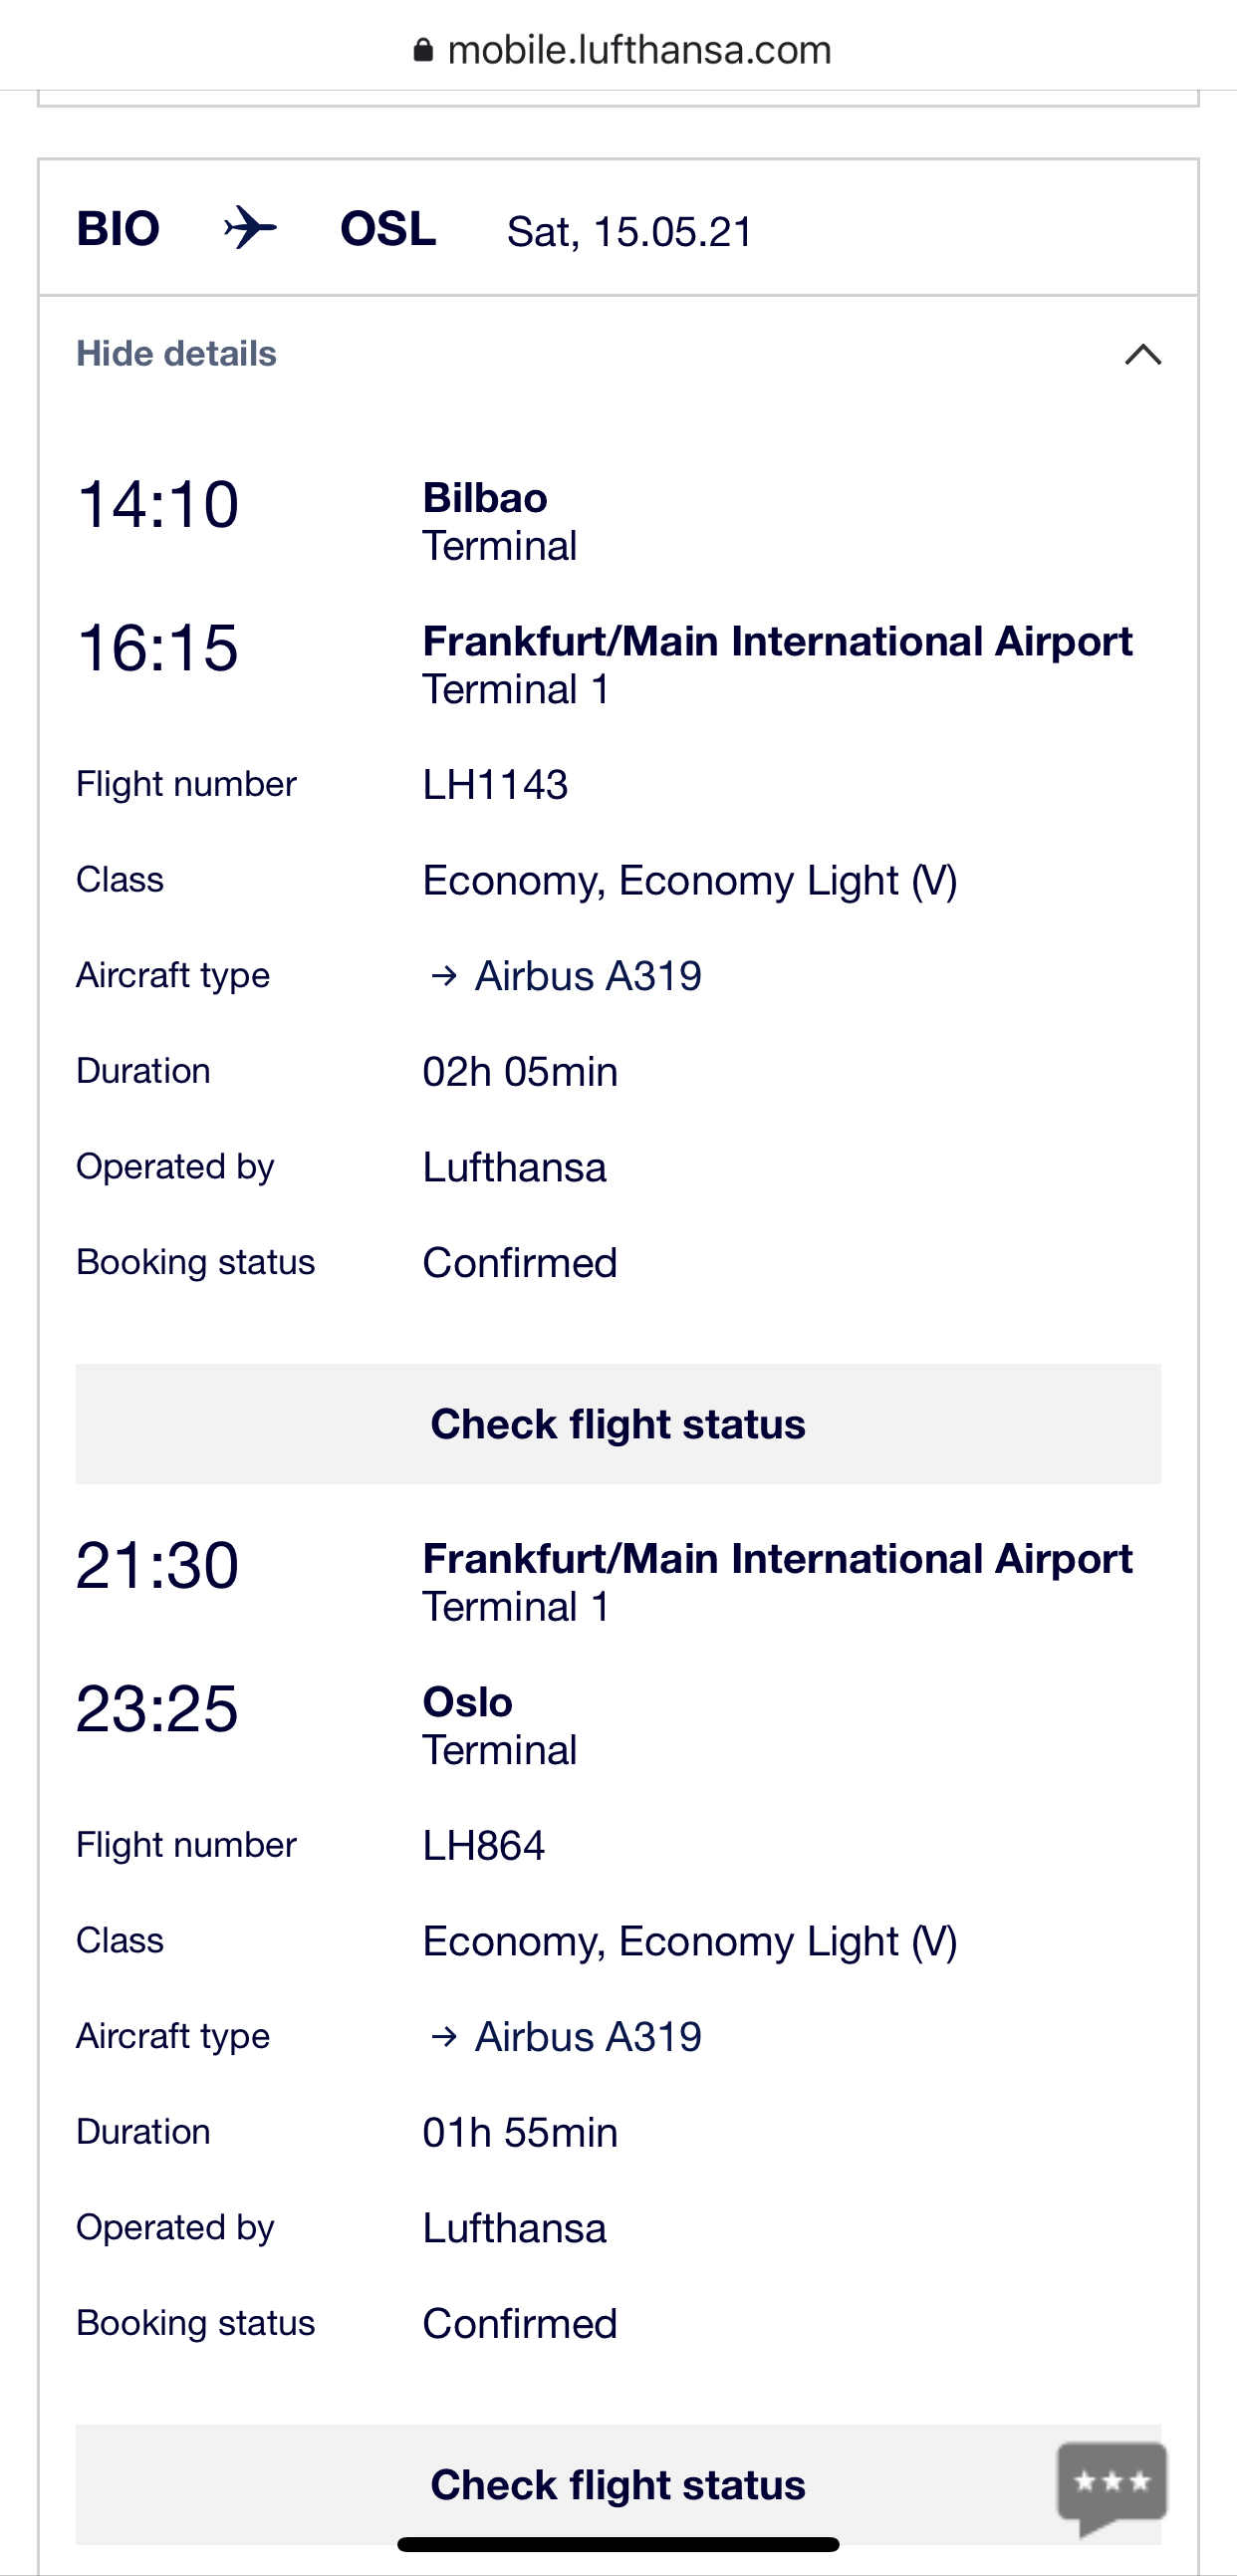Click the Hide details link
Image resolution: width=1237 pixels, height=2576 pixels.
coord(176,354)
